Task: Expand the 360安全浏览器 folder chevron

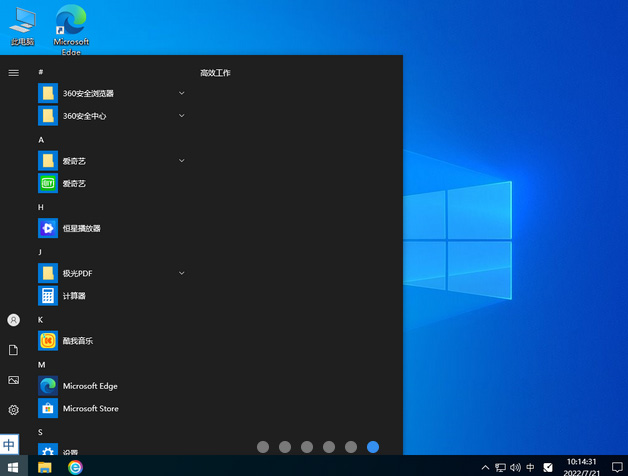Action: 181,93
